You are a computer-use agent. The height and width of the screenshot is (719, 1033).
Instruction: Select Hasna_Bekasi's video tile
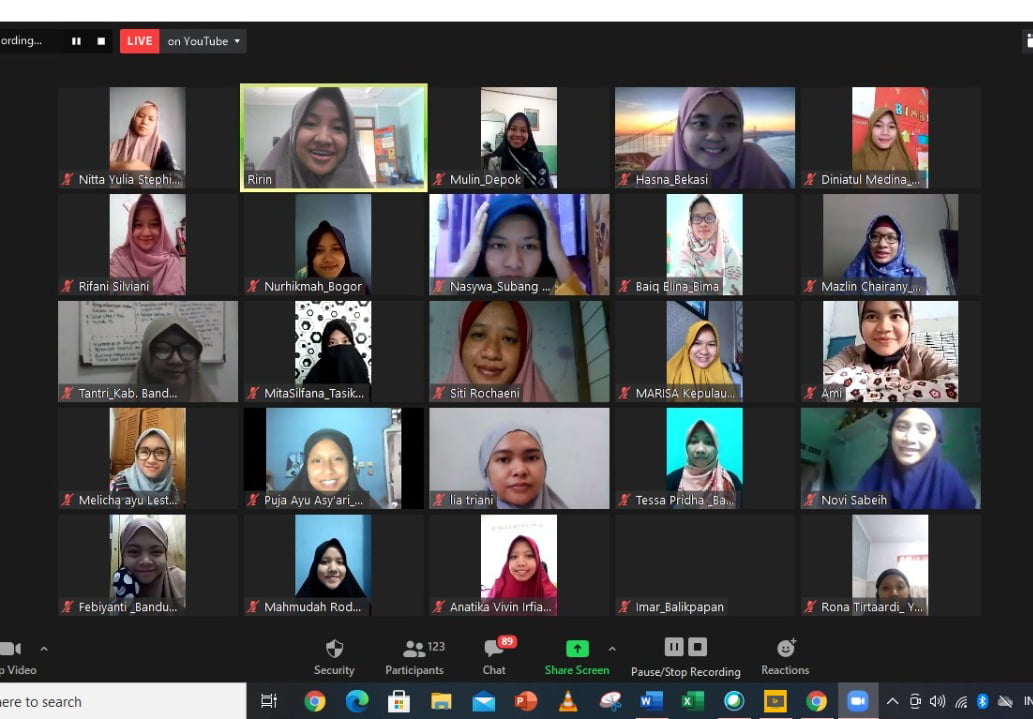(x=704, y=137)
